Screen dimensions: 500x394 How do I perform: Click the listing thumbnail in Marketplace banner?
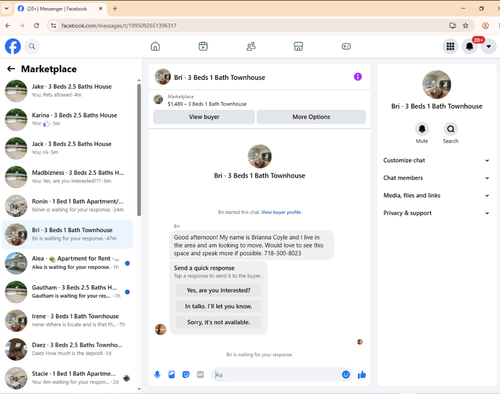tap(158, 99)
